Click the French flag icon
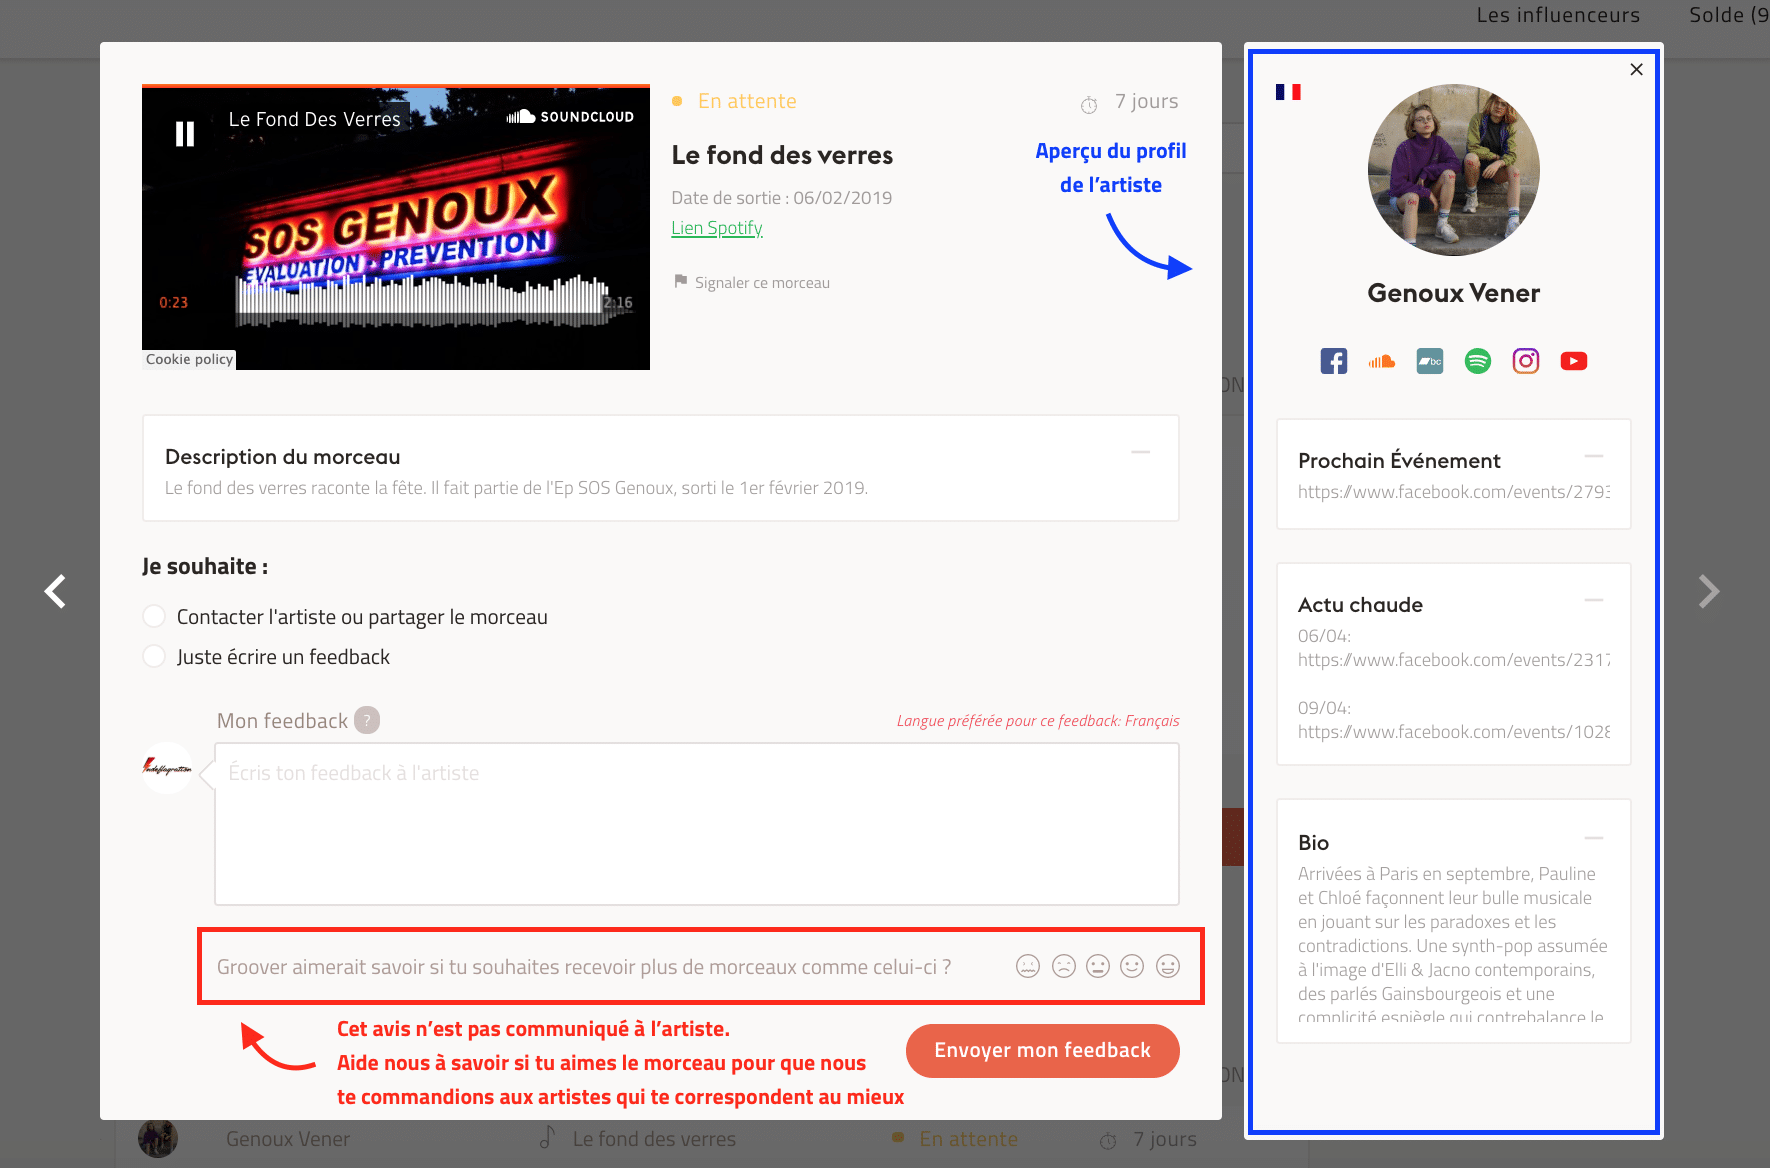This screenshot has height=1168, width=1770. coord(1288,92)
